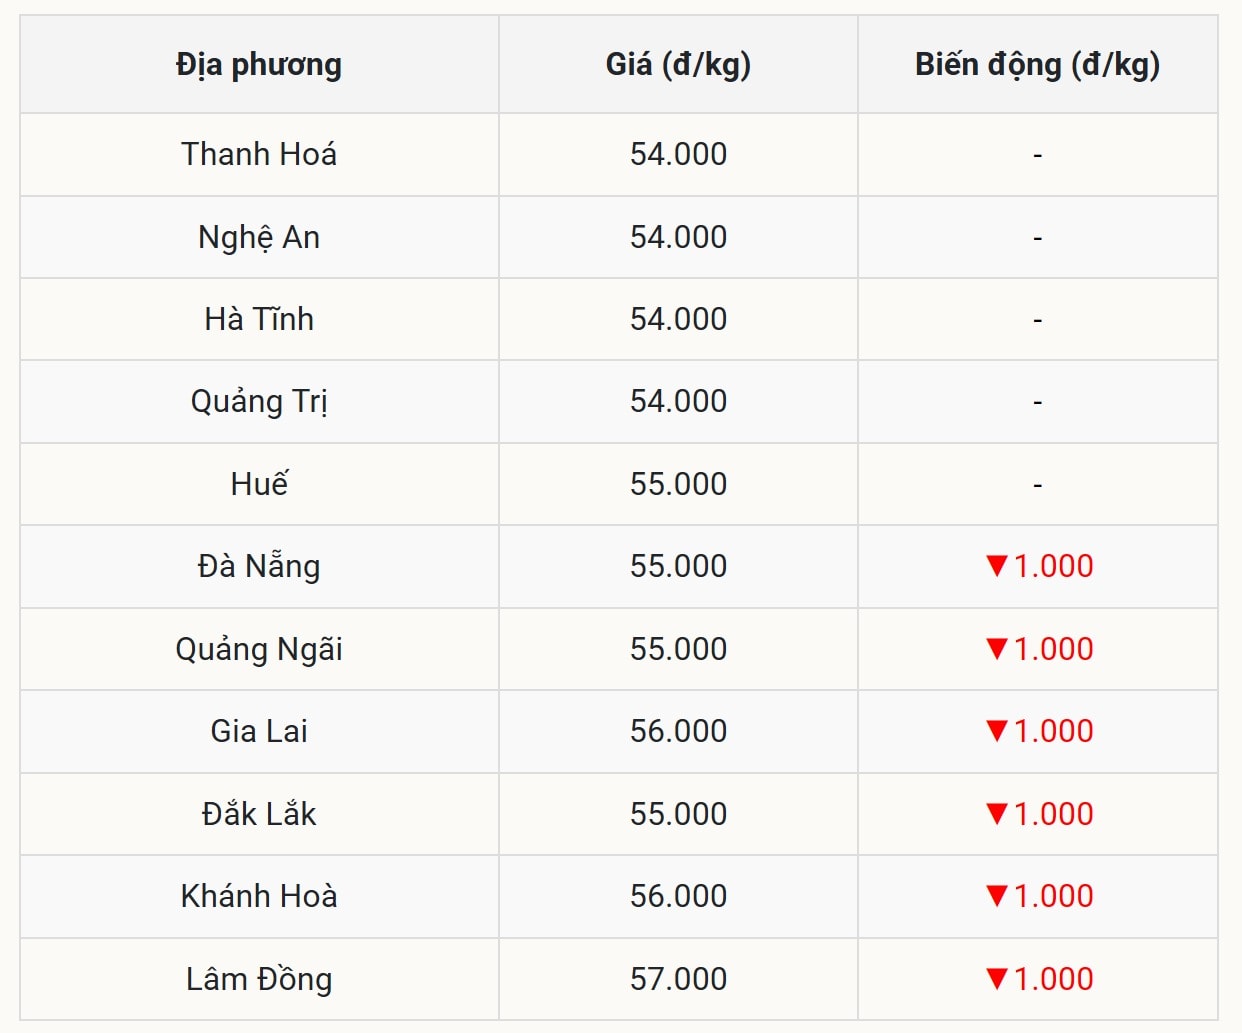Select the Huế row name
The height and width of the screenshot is (1033, 1242).
point(259,484)
